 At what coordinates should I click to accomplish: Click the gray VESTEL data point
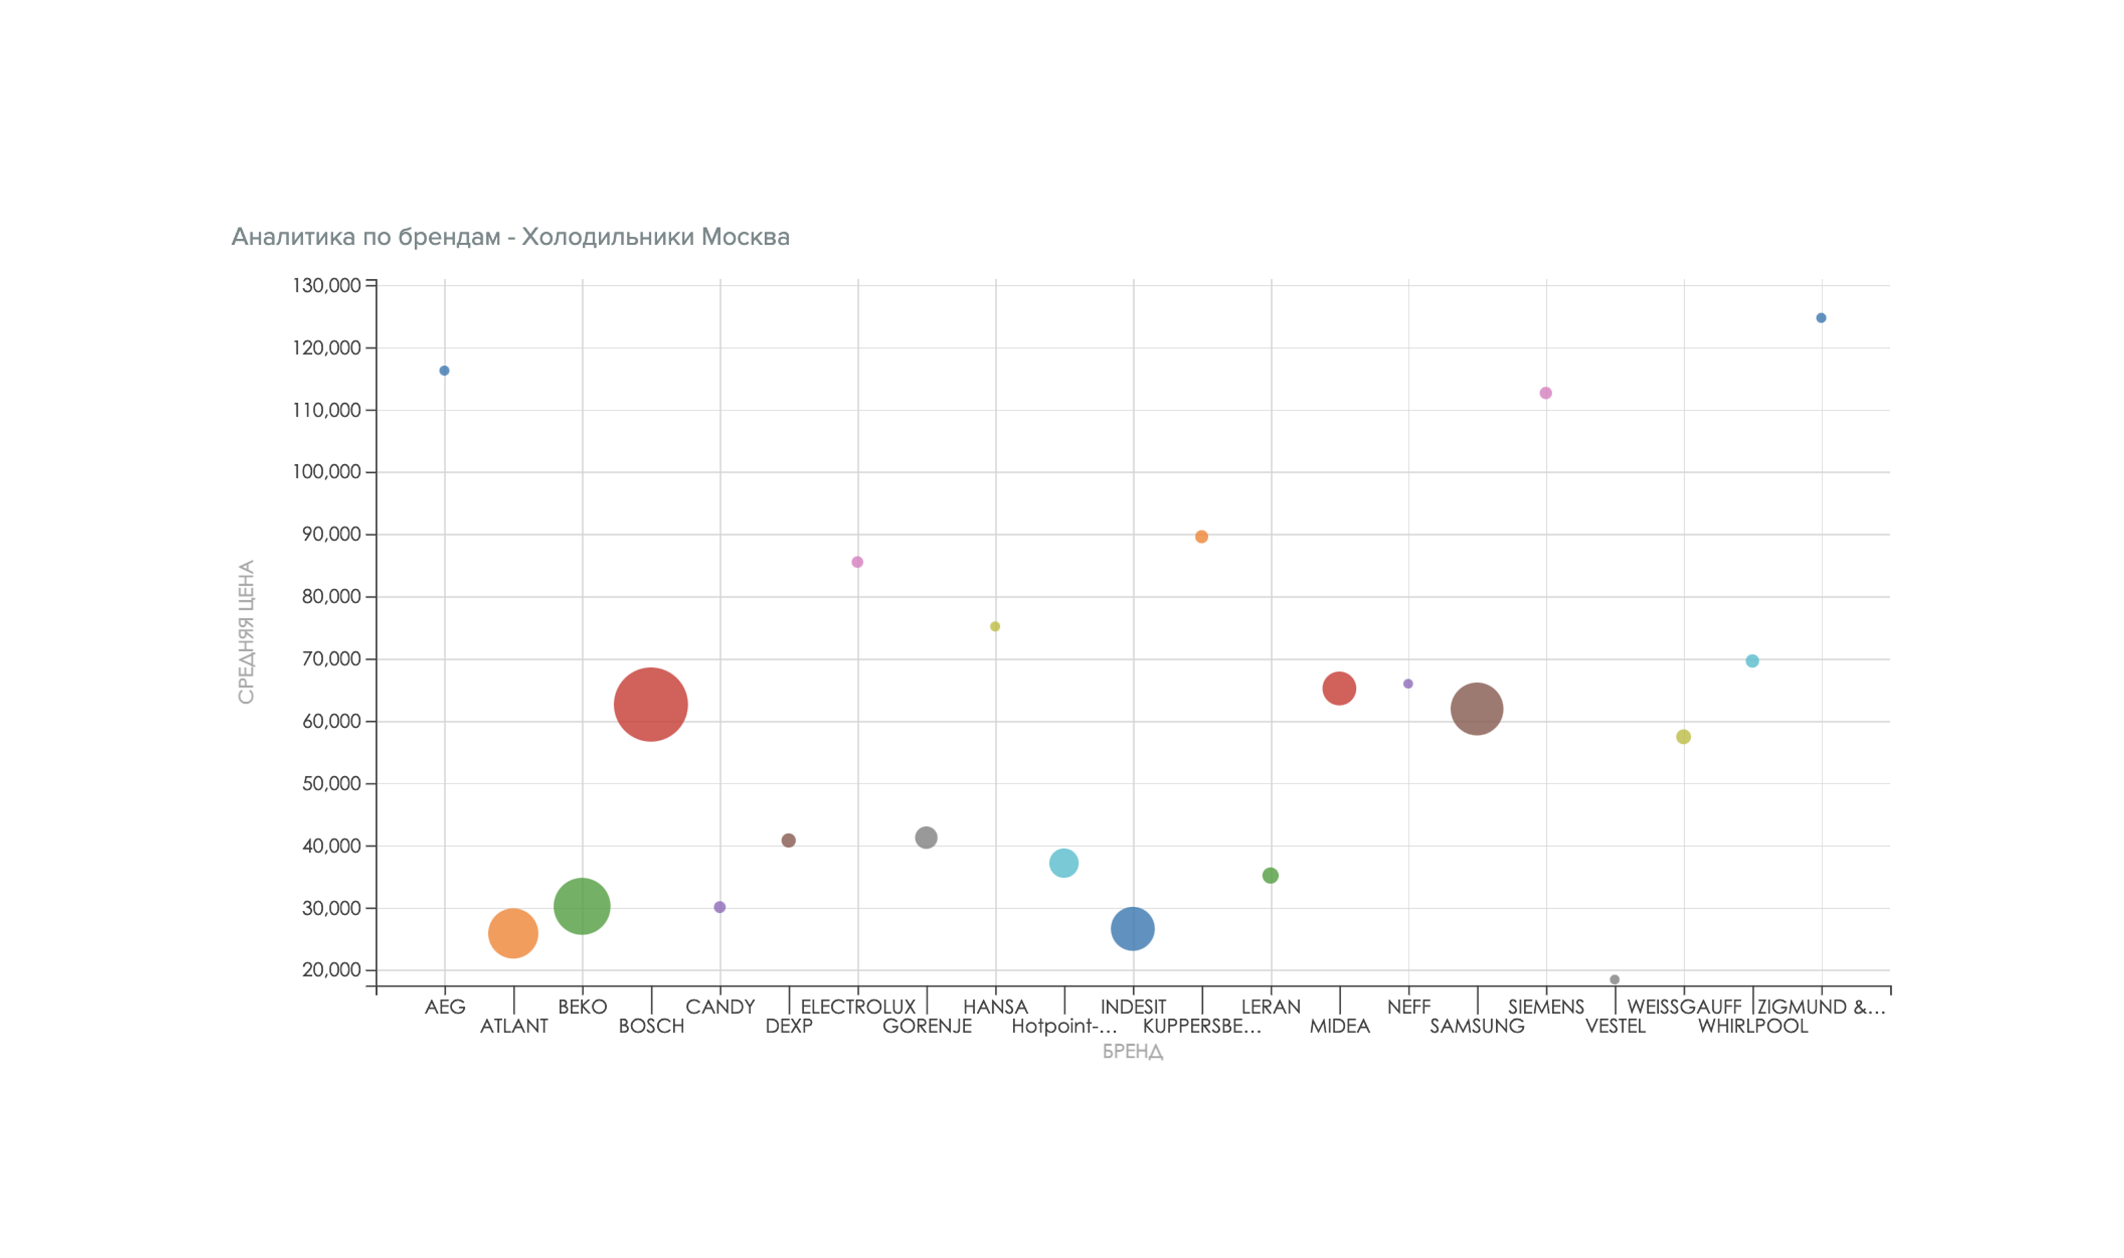tap(1614, 980)
